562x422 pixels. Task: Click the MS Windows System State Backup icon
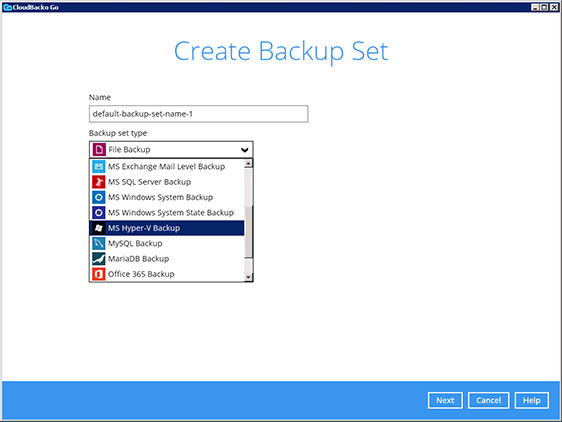click(x=99, y=213)
